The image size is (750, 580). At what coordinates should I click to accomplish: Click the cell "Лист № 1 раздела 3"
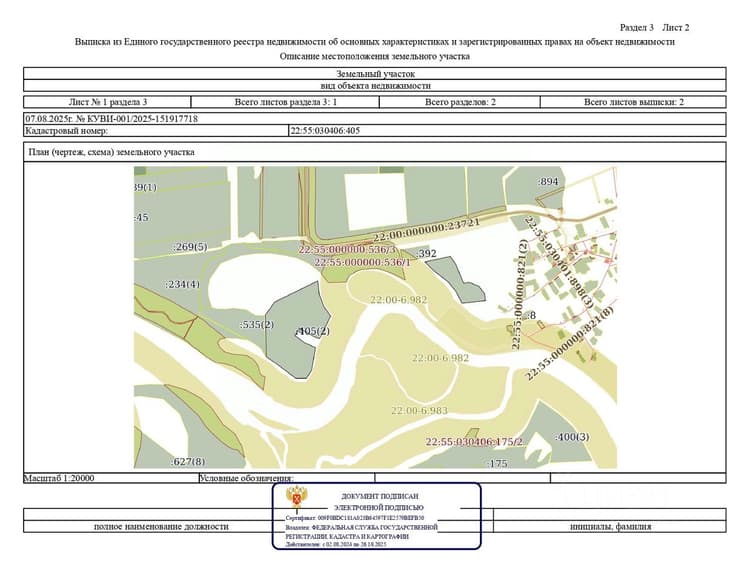[108, 102]
